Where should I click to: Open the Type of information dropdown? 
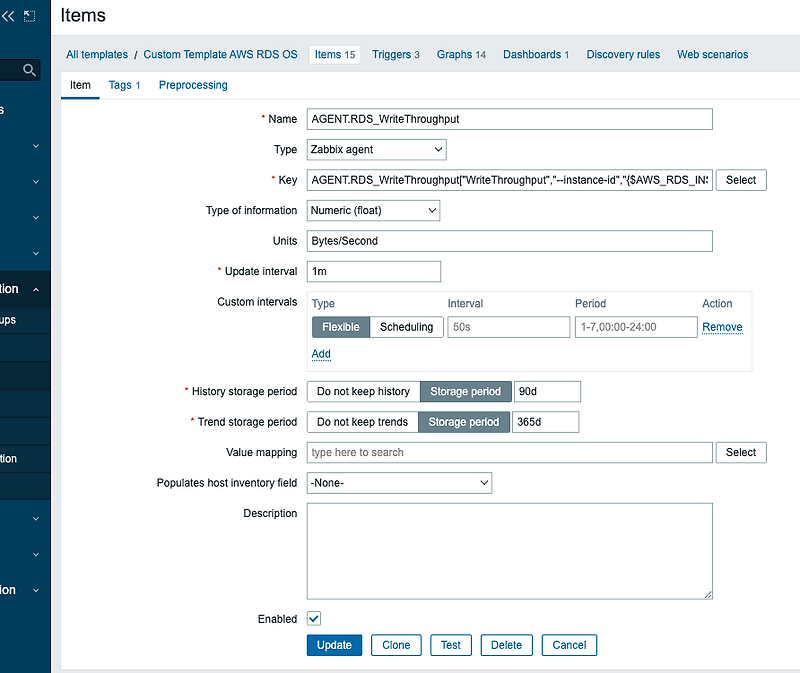[x=373, y=210]
